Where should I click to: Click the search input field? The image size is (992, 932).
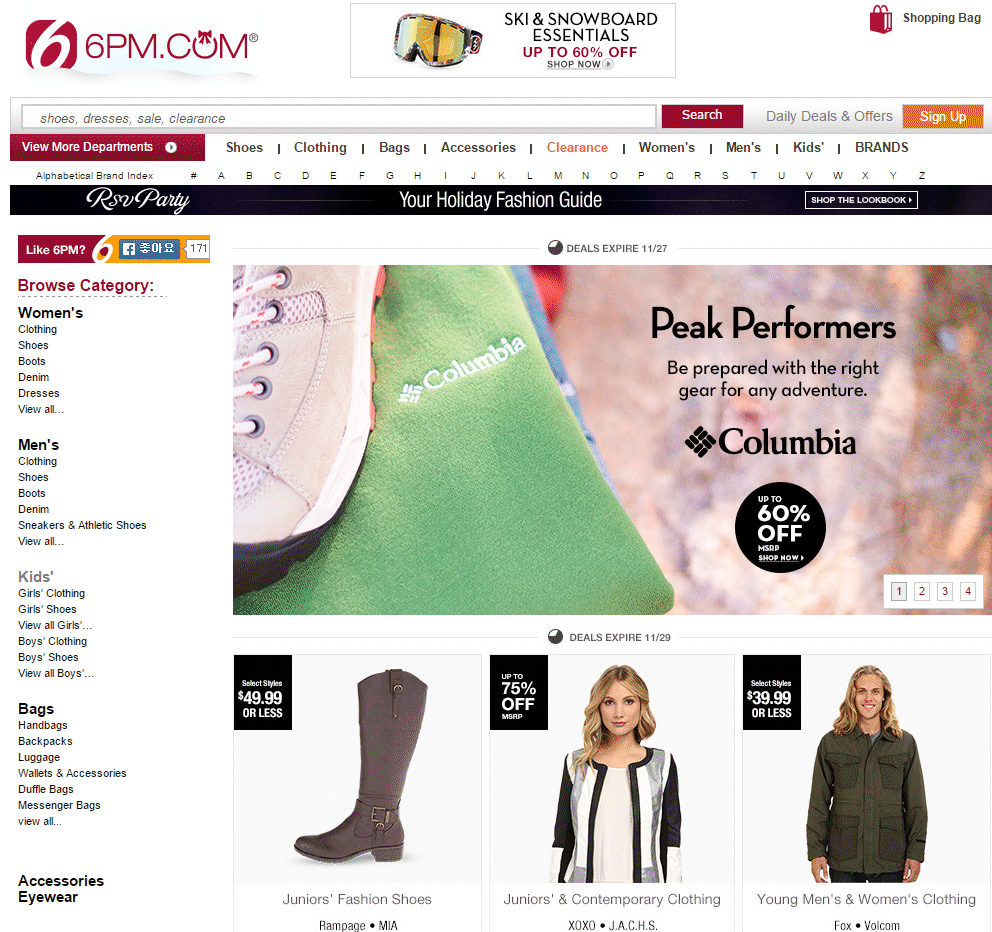pyautogui.click(x=338, y=117)
